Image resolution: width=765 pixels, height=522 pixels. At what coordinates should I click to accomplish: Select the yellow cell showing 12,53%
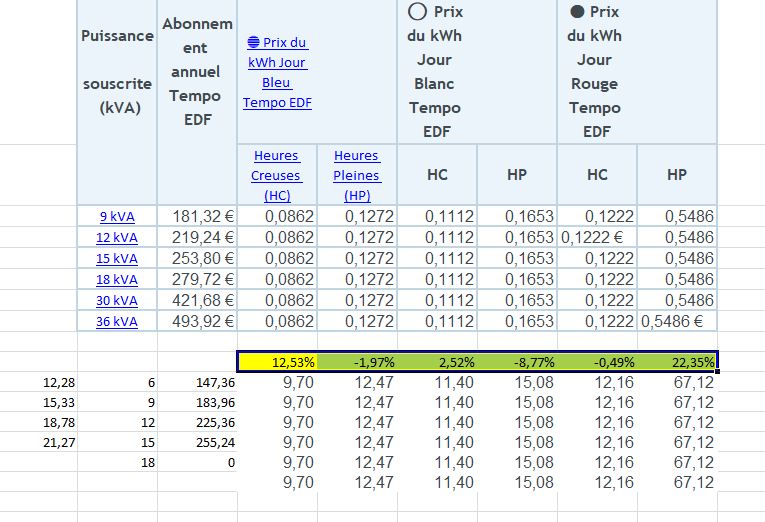278,362
